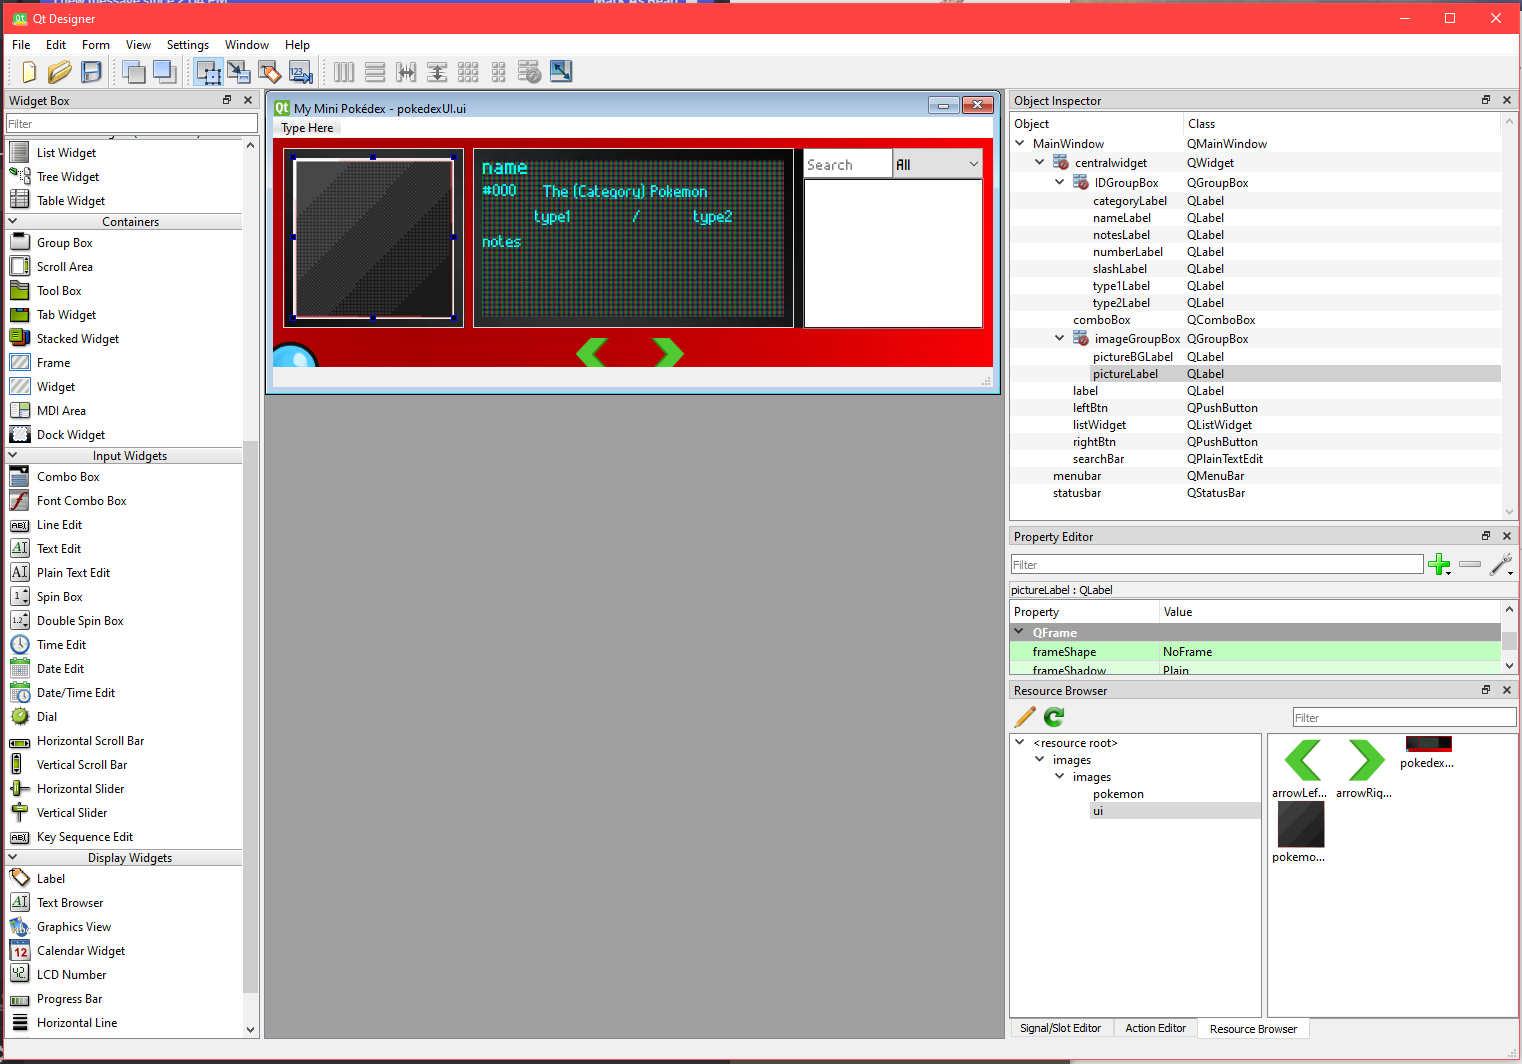This screenshot has height=1064, width=1522.
Task: Switch to the Signal/Slot Editor tab
Action: (x=1060, y=1028)
